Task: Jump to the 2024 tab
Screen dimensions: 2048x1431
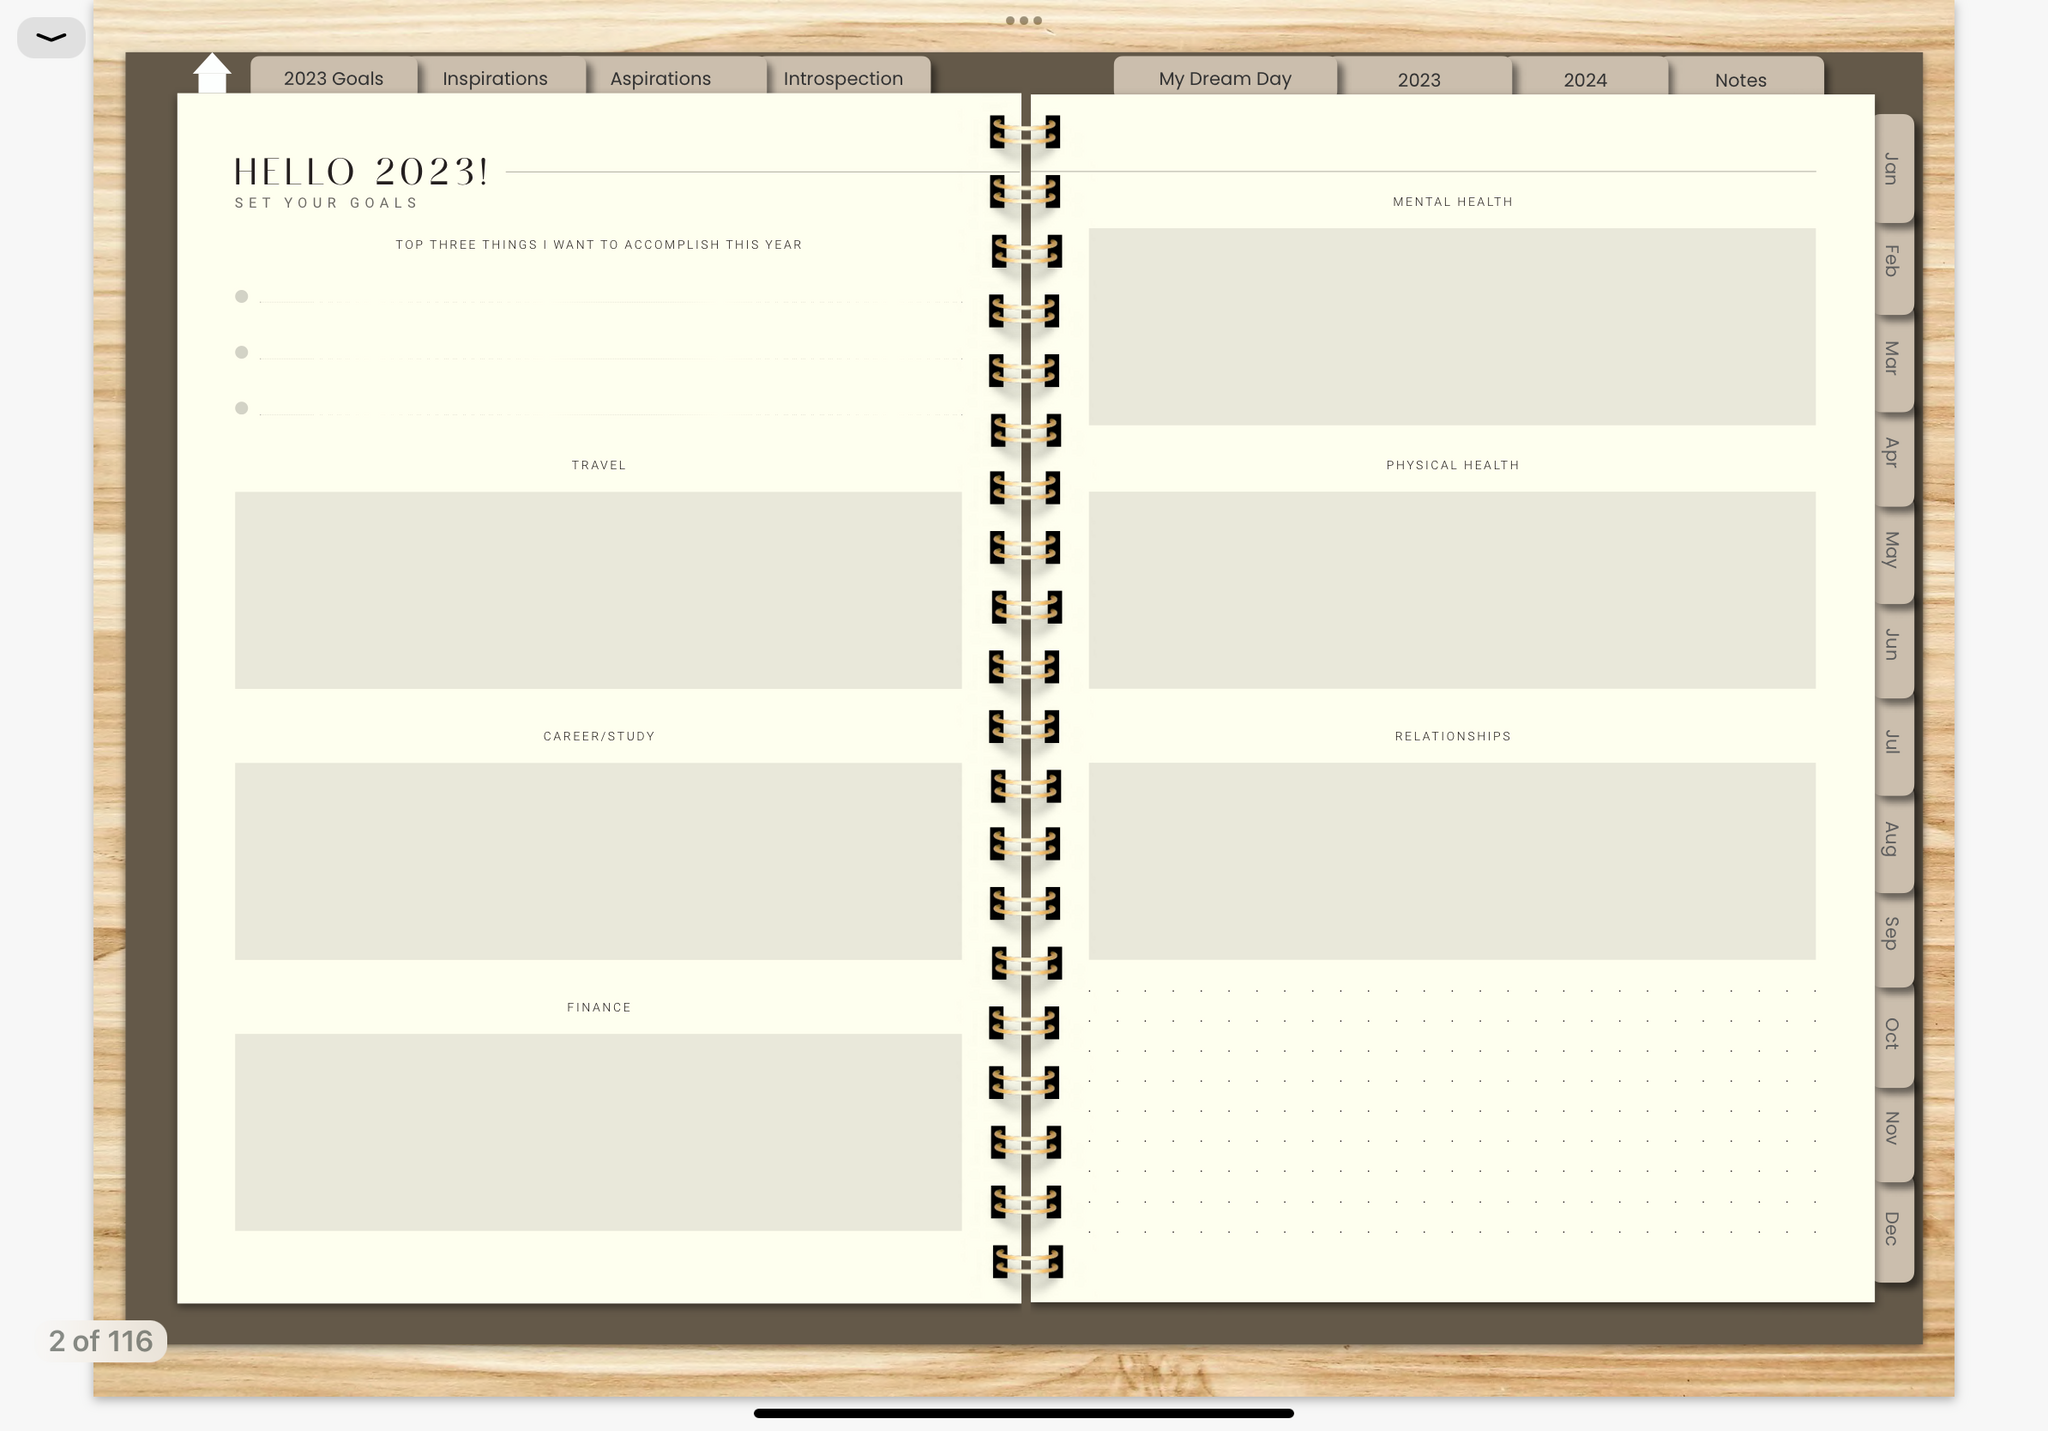Action: [1585, 79]
